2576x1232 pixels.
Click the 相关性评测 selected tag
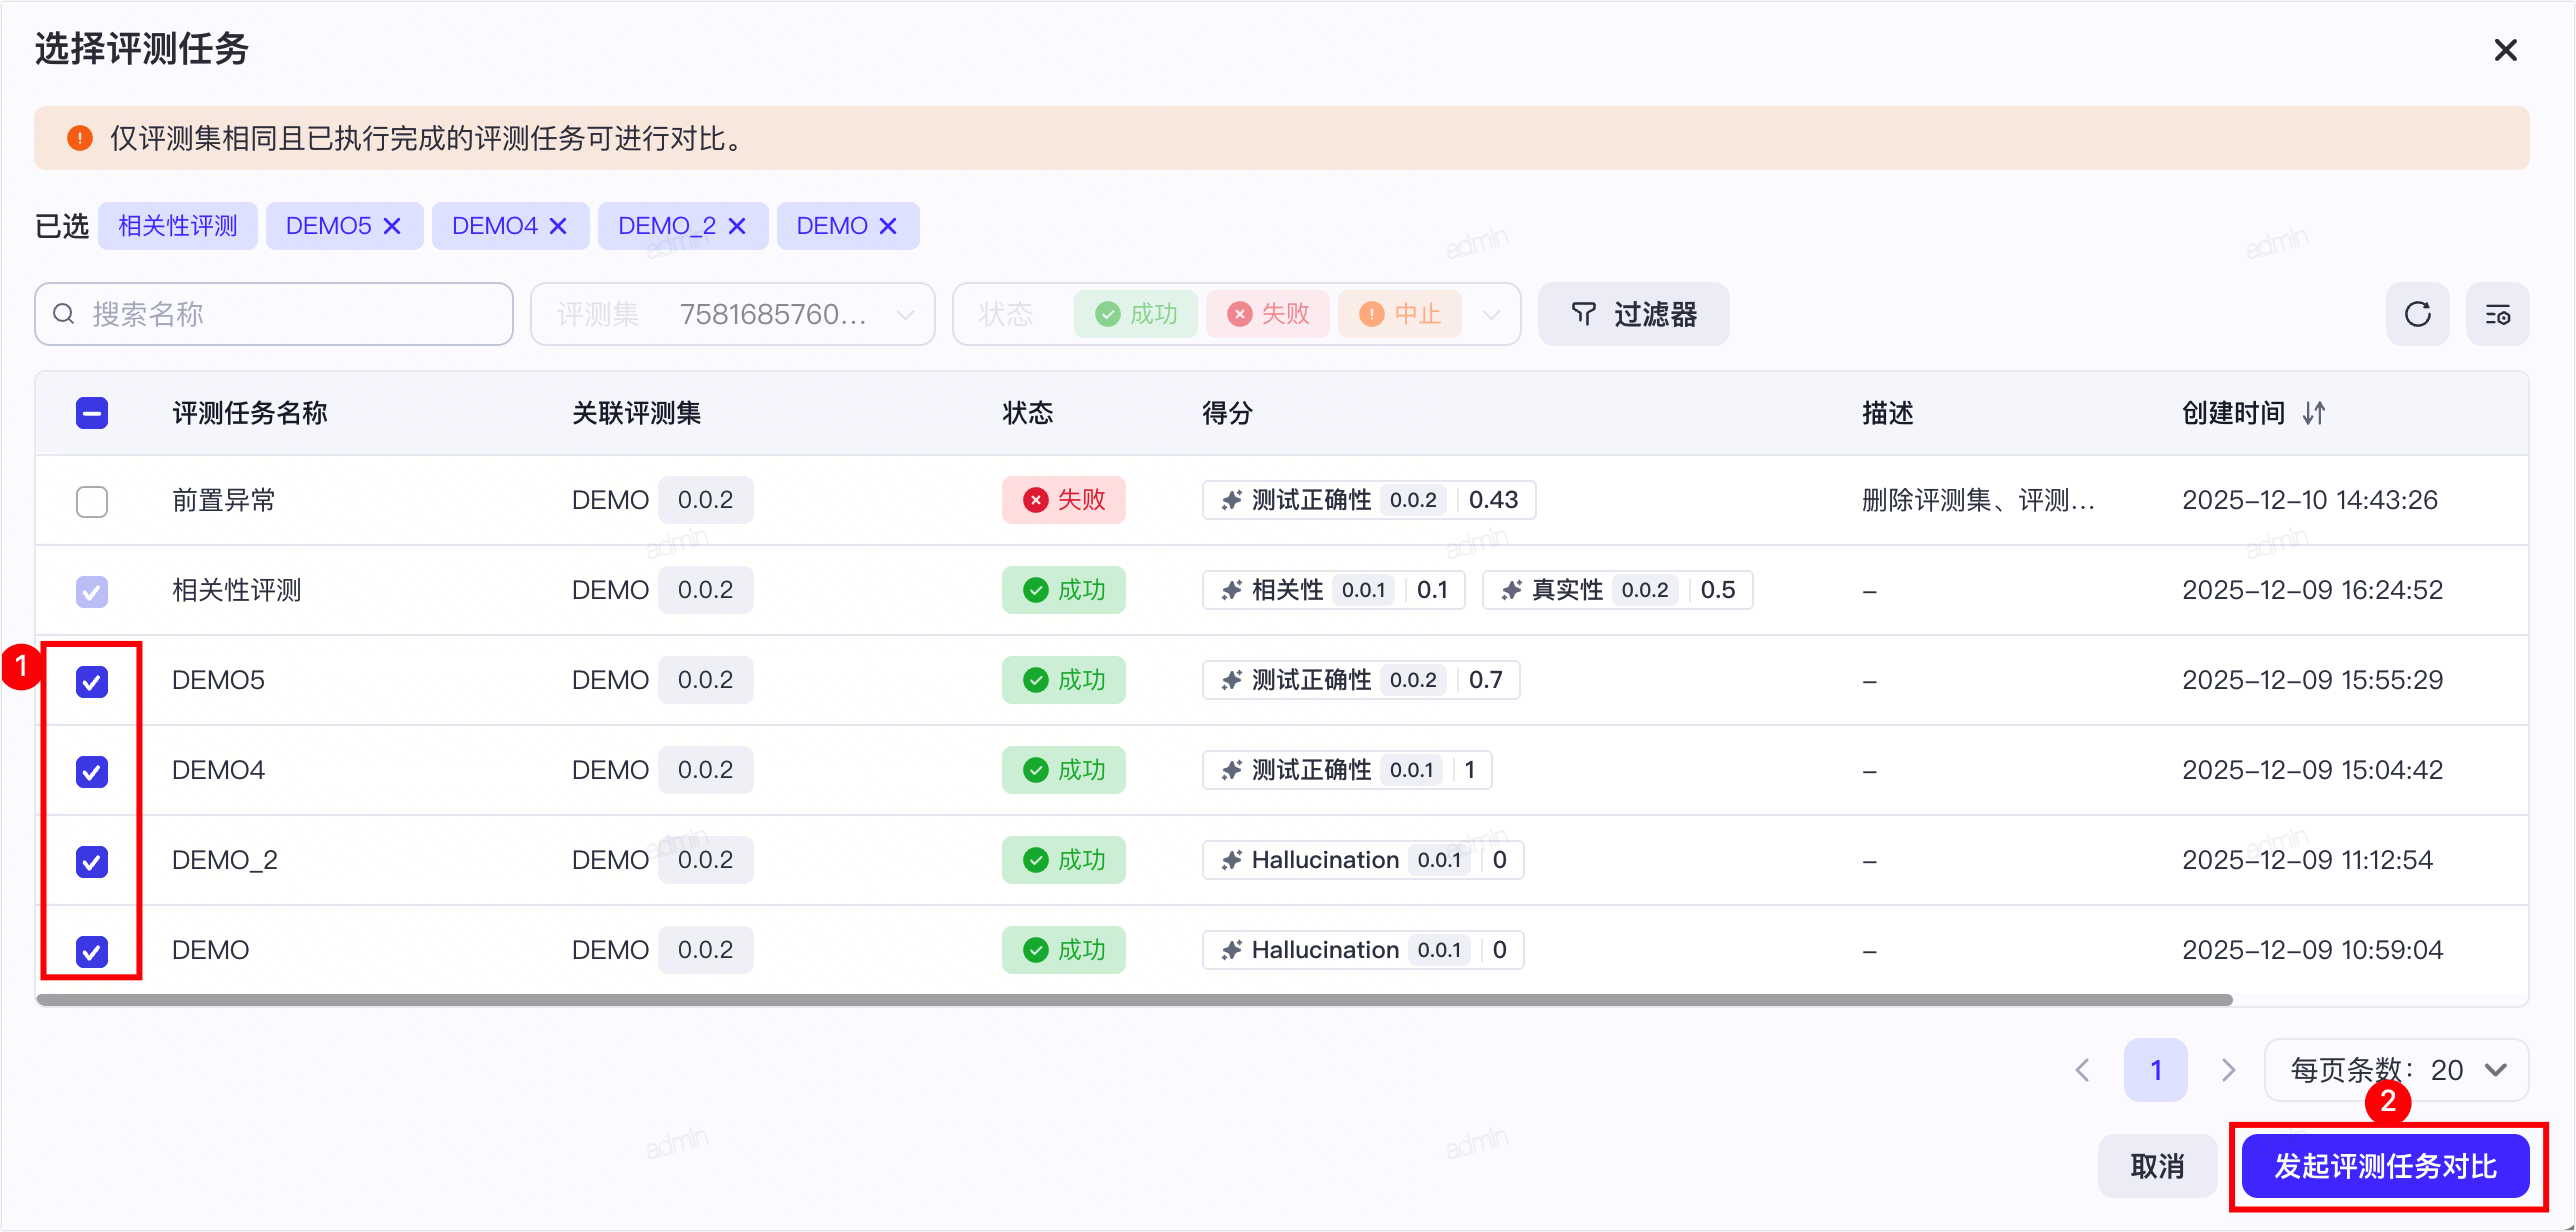pos(178,226)
